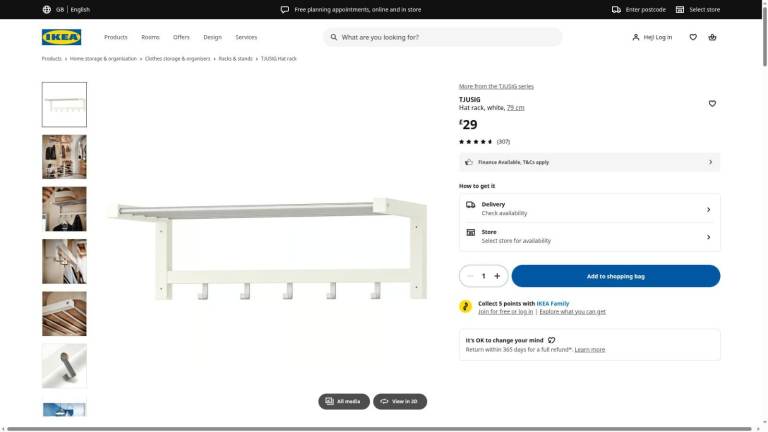Open the Rooms menu
The height and width of the screenshot is (432, 768).
150,37
